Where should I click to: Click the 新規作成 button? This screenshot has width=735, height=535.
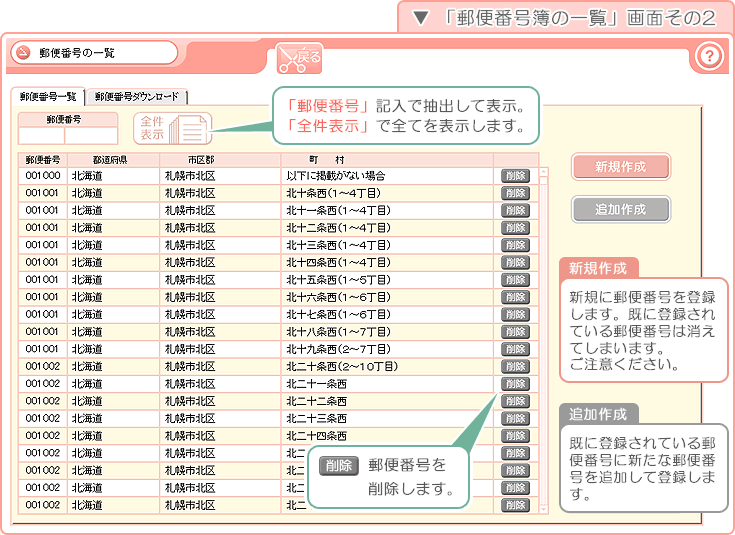pos(620,167)
